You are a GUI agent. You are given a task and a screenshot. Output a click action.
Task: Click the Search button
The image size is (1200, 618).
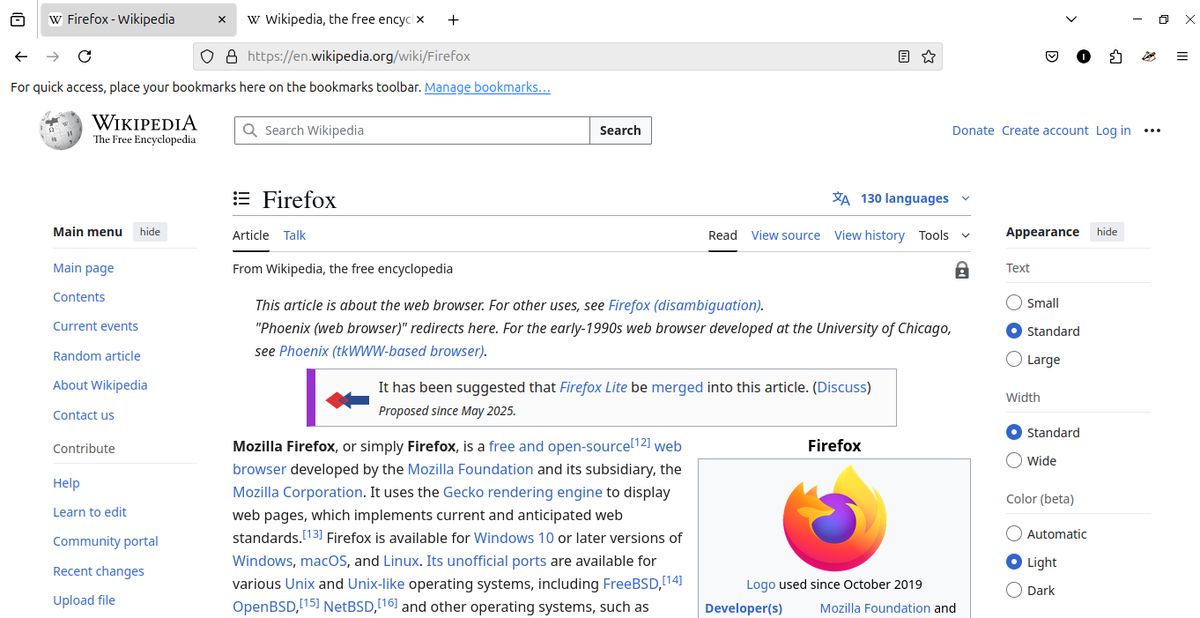pyautogui.click(x=620, y=130)
